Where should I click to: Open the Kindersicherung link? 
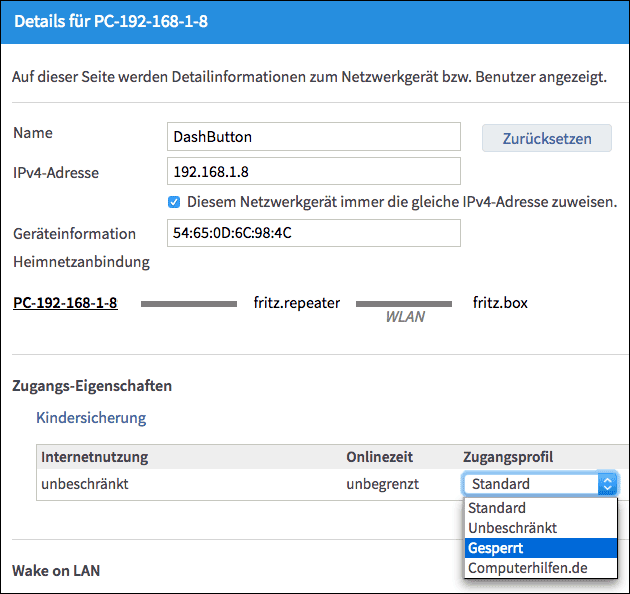click(91, 417)
